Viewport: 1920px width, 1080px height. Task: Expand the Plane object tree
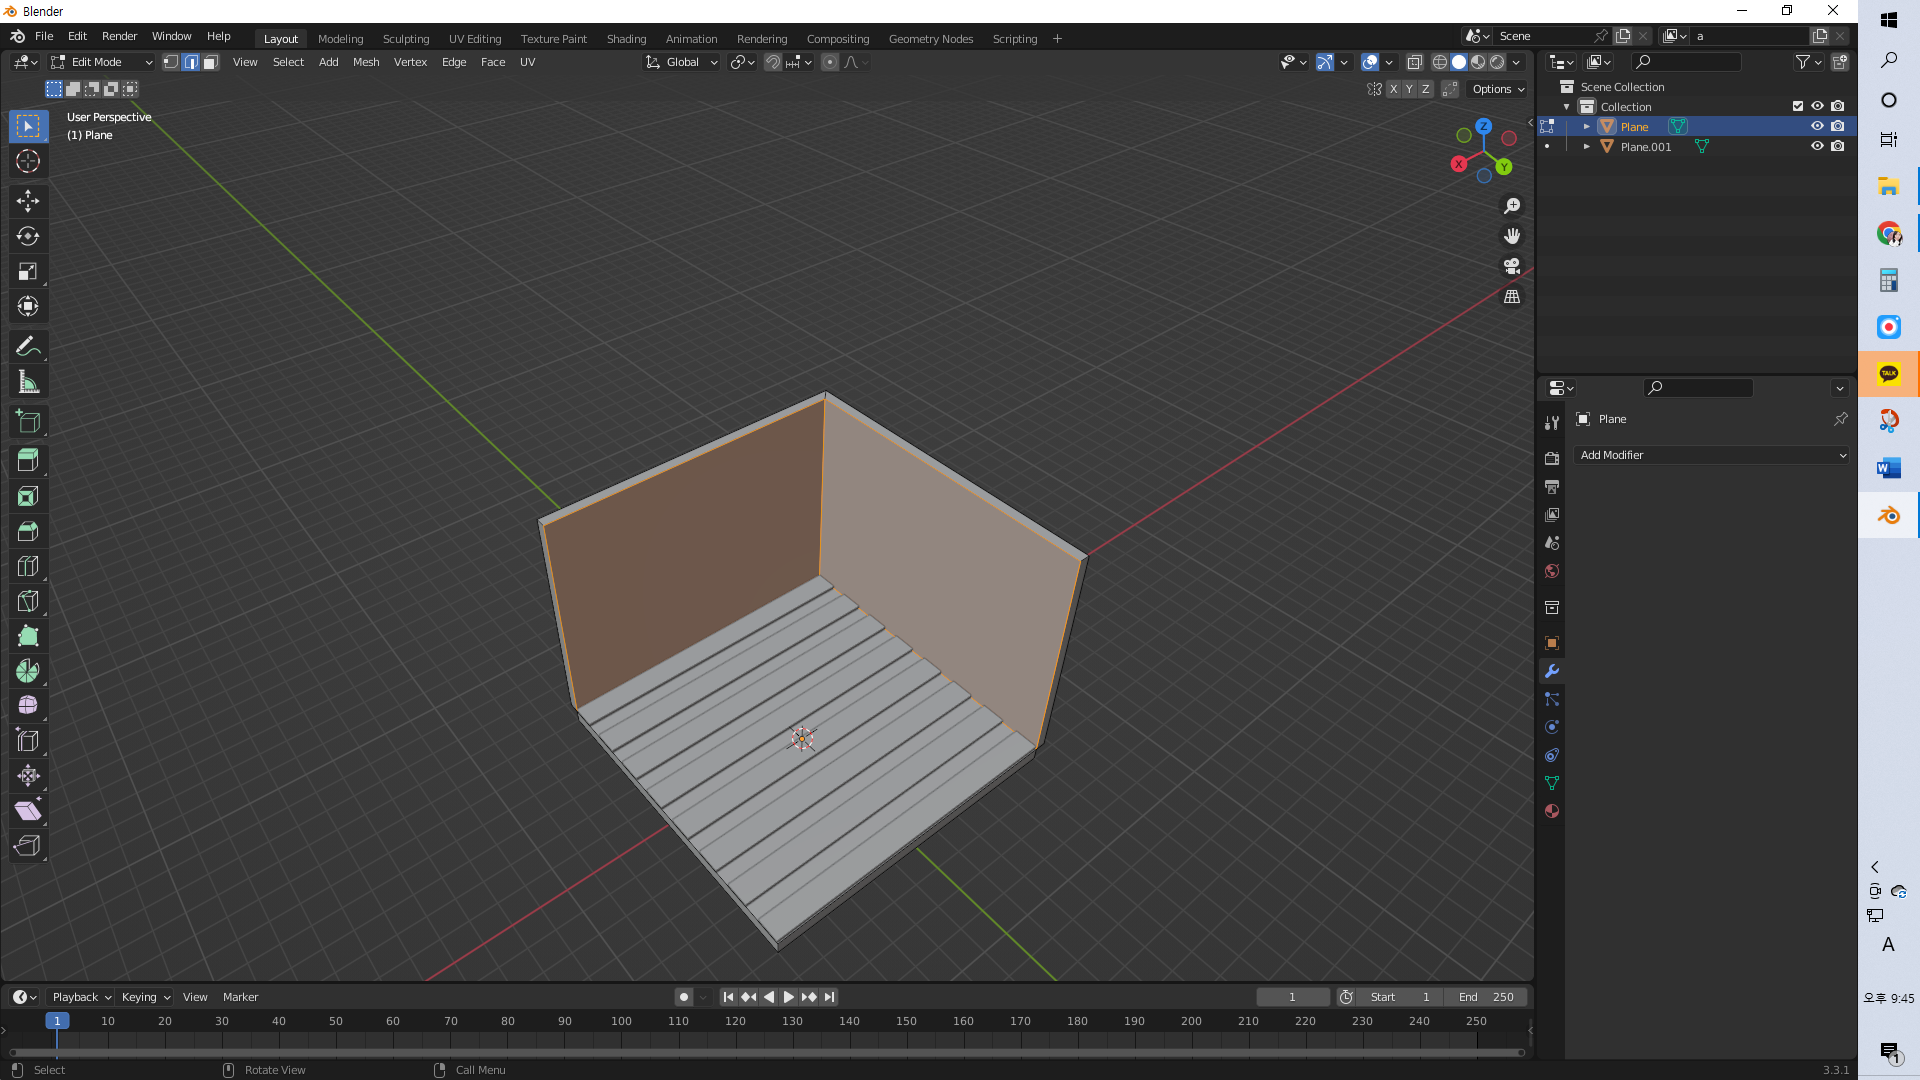1587,126
